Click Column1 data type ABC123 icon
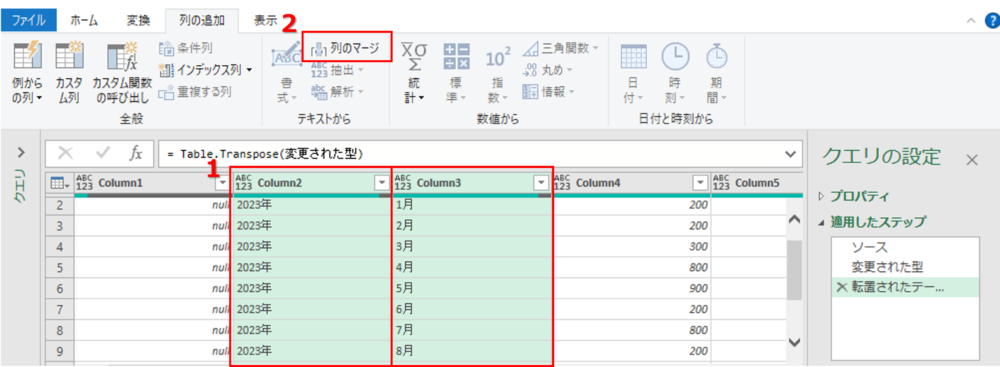The height and width of the screenshot is (367, 1000). point(84,184)
